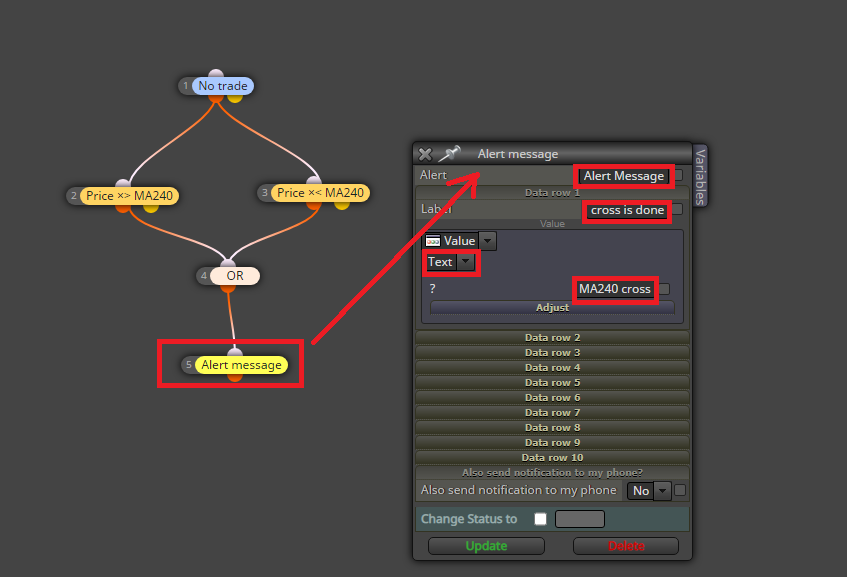This screenshot has width=847, height=577.
Task: Expand Data row 4
Action: [x=552, y=368]
